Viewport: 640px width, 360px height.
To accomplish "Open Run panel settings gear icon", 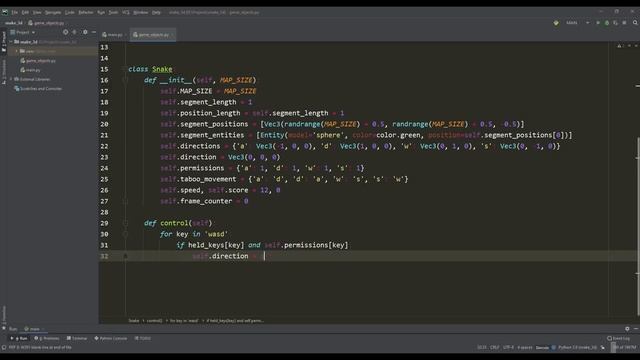I will click(x=627, y=329).
